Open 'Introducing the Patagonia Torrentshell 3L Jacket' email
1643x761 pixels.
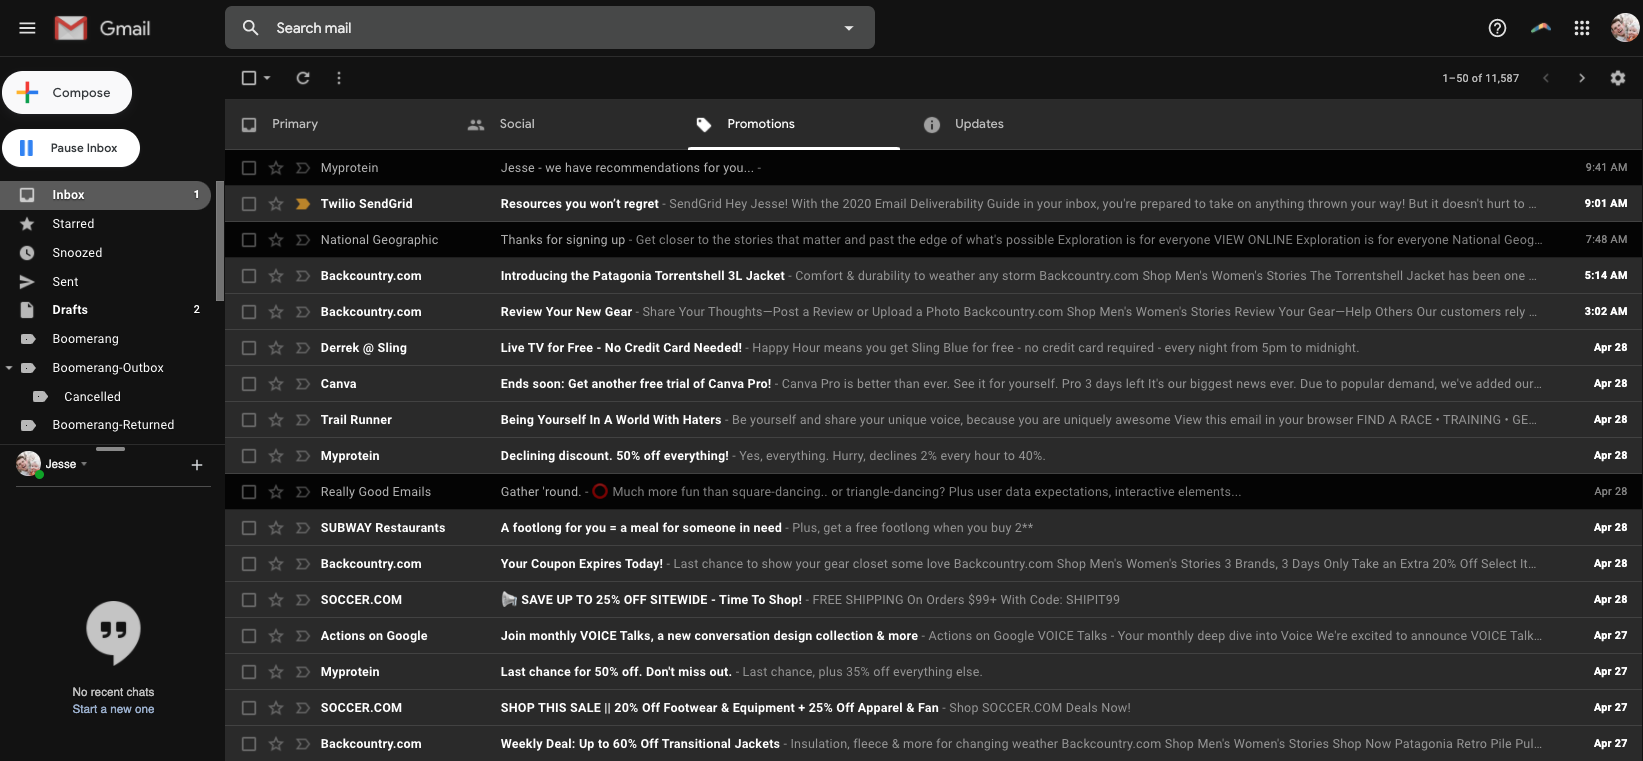click(934, 276)
